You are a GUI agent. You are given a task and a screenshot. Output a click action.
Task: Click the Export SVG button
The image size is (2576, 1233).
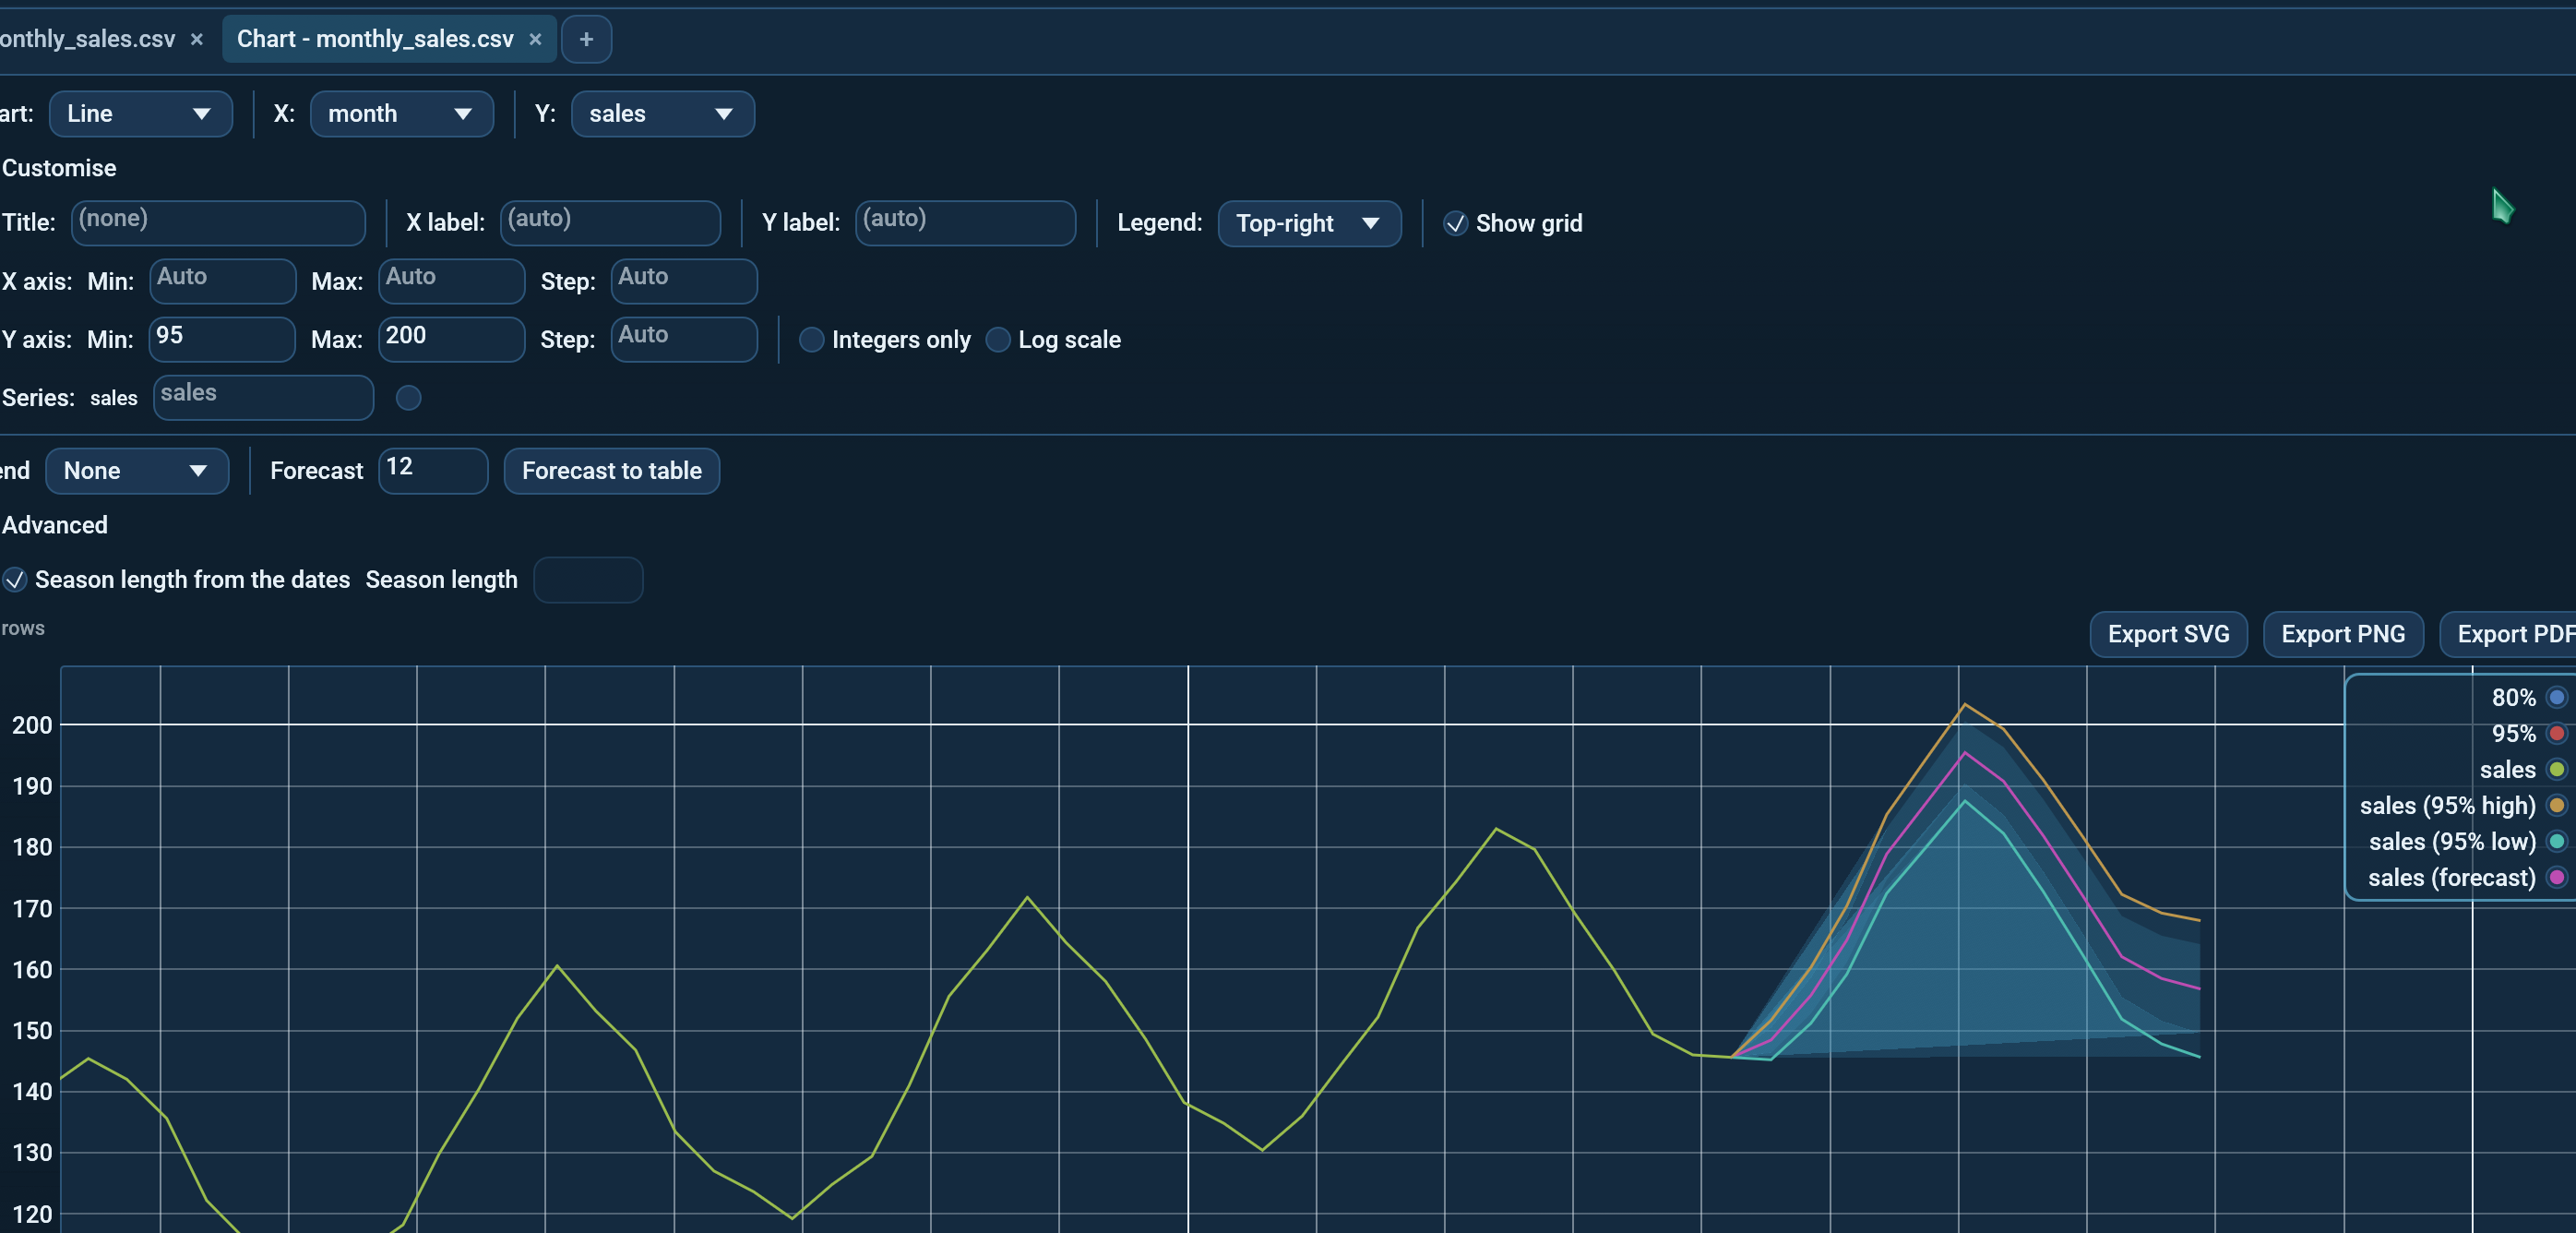click(2168, 634)
